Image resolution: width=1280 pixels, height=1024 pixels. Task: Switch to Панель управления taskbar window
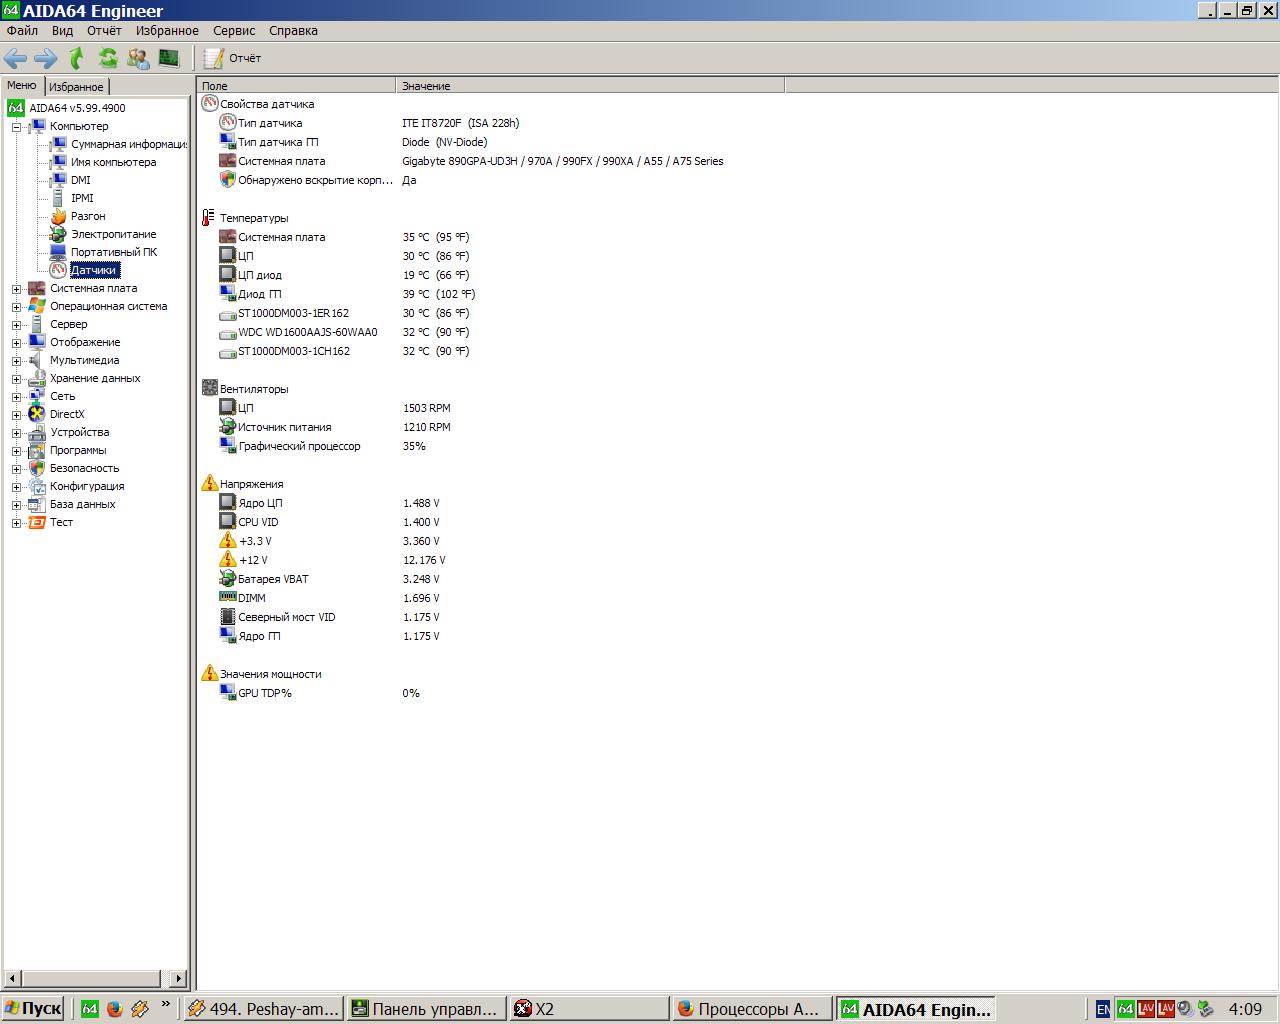point(426,1009)
